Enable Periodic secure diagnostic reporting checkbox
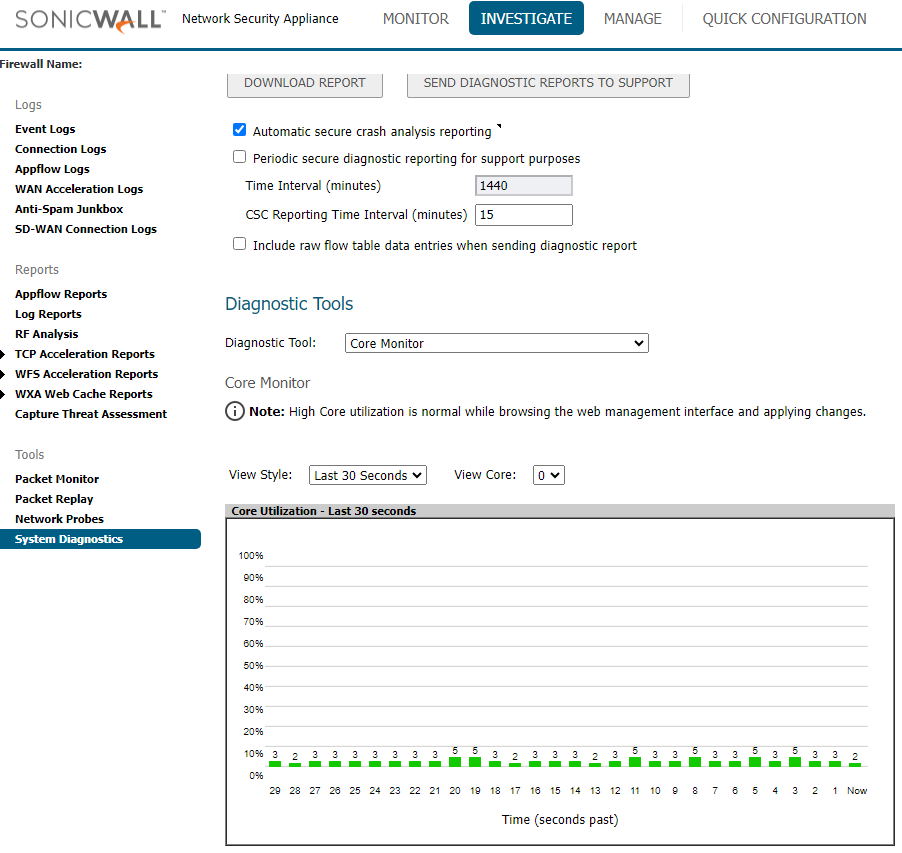This screenshot has width=902, height=853. pos(239,157)
